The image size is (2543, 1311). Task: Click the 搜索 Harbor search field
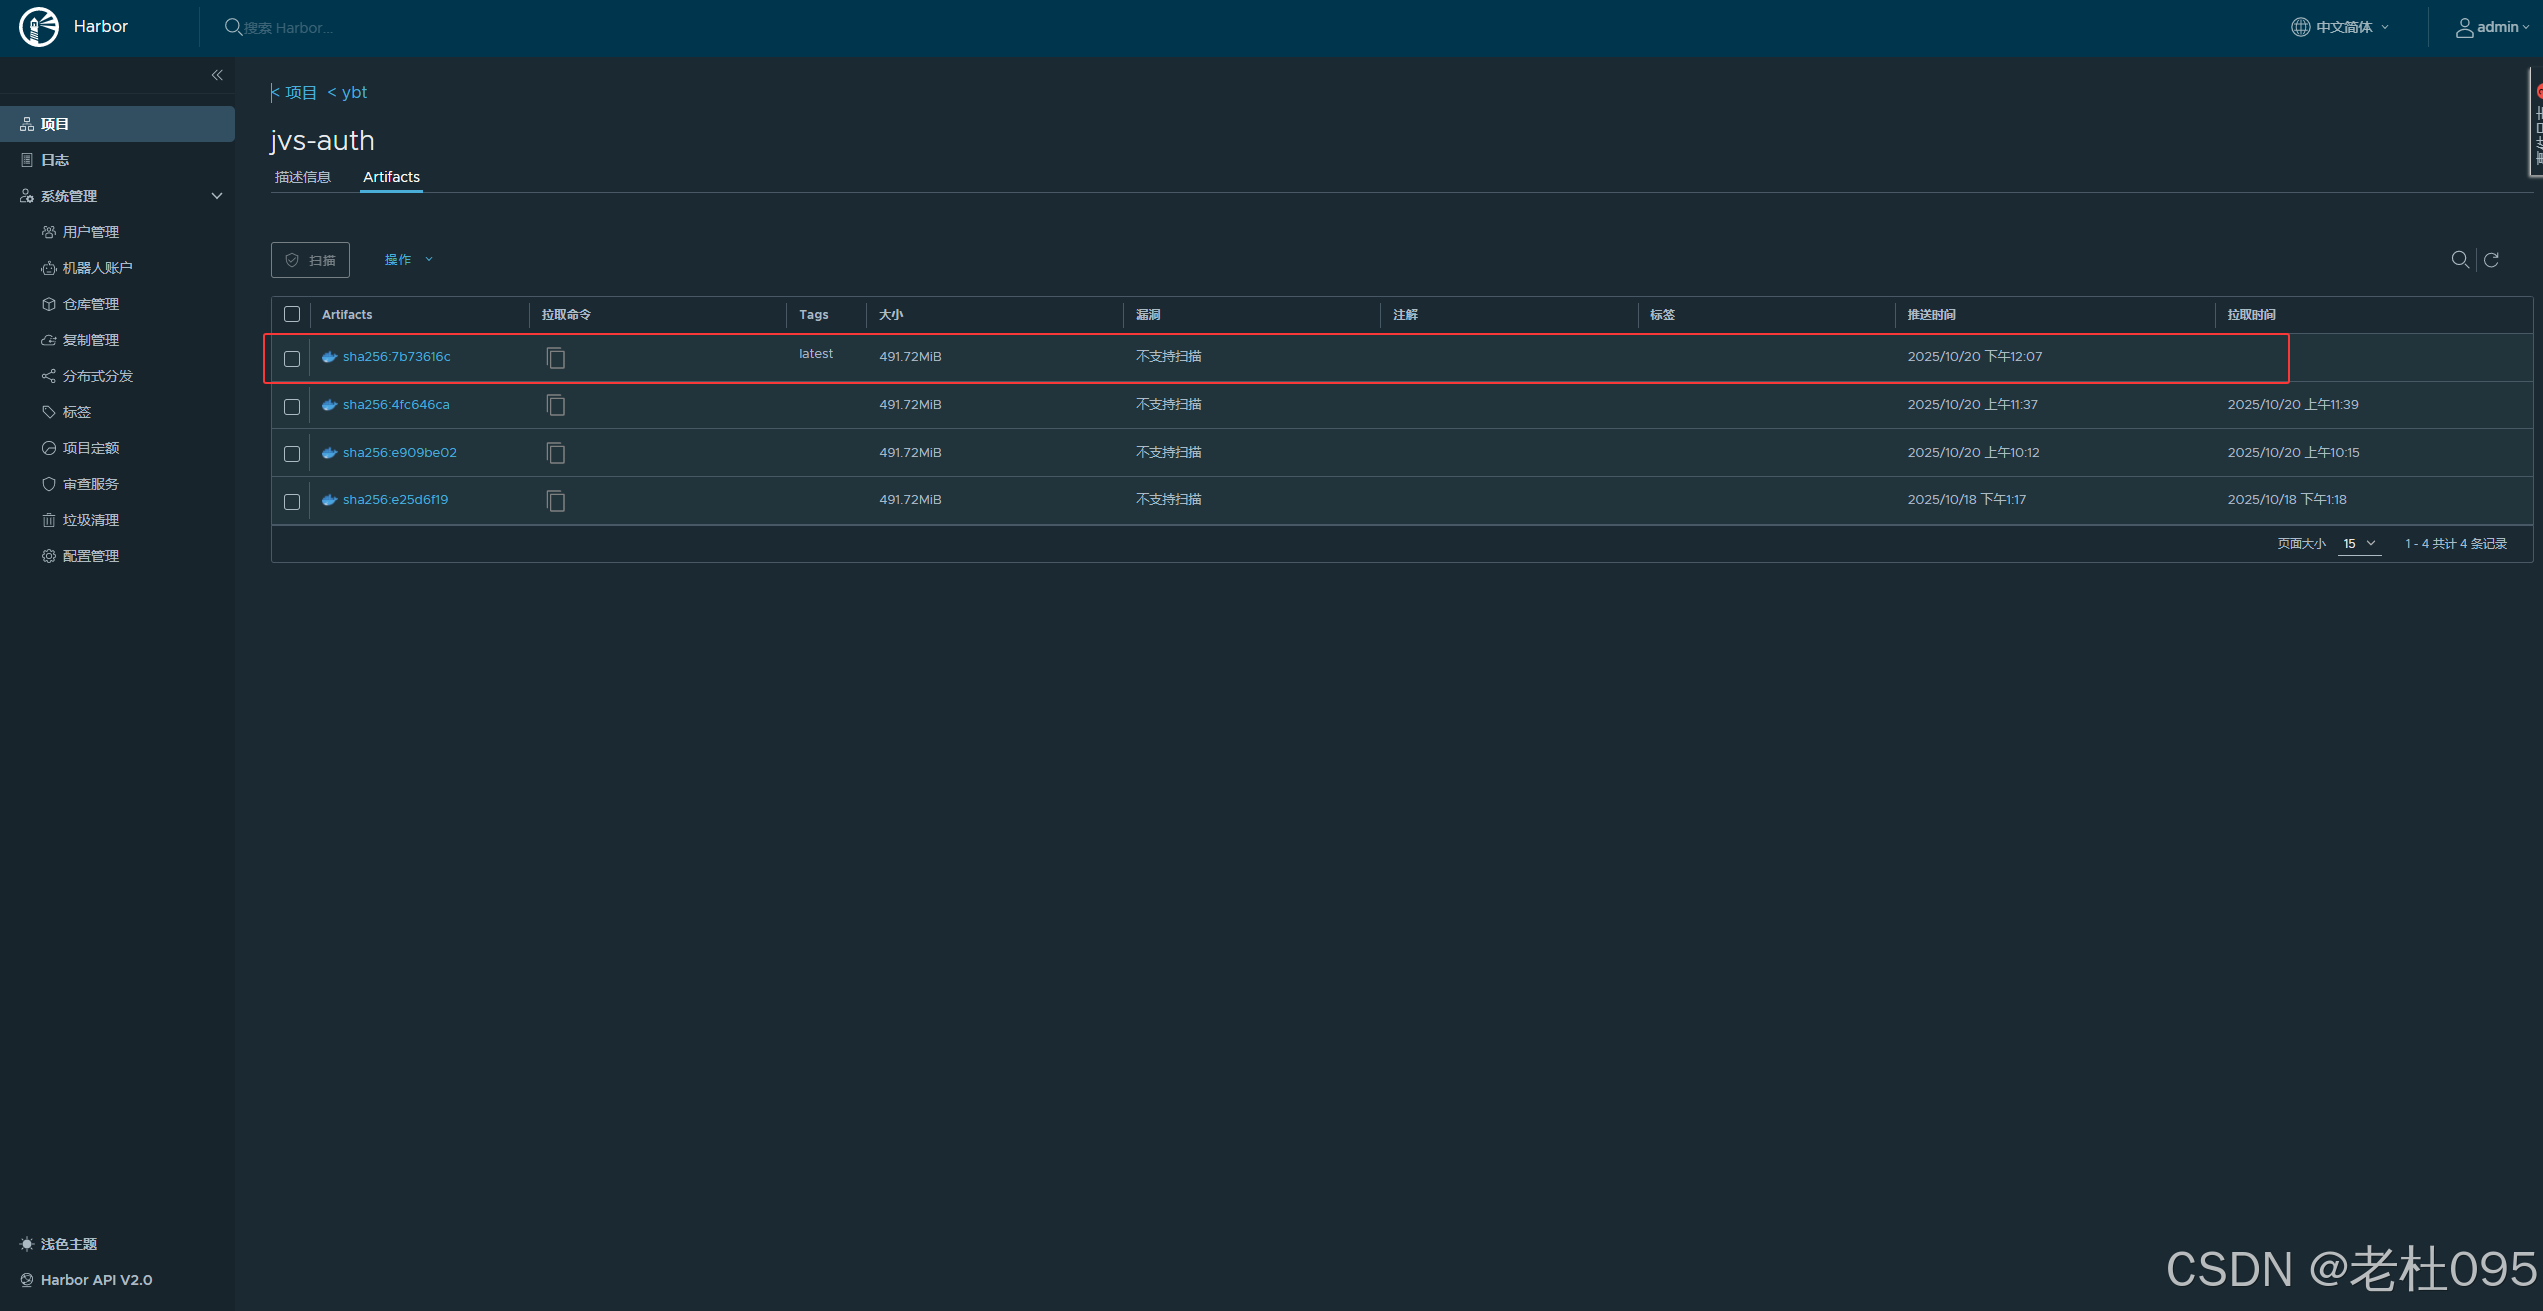click(x=289, y=28)
